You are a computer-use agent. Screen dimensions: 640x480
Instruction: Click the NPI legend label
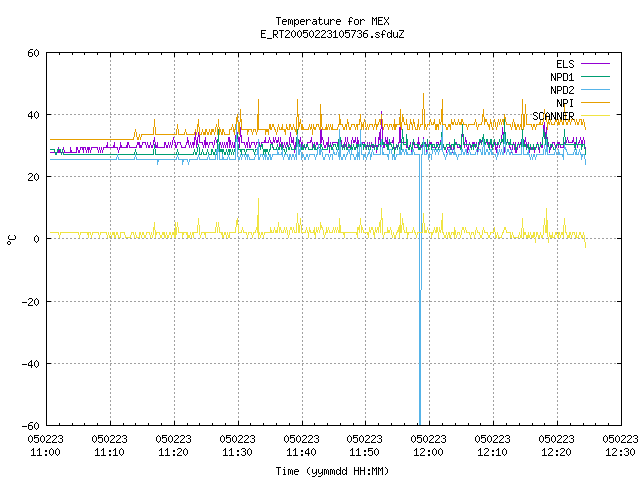click(x=565, y=103)
